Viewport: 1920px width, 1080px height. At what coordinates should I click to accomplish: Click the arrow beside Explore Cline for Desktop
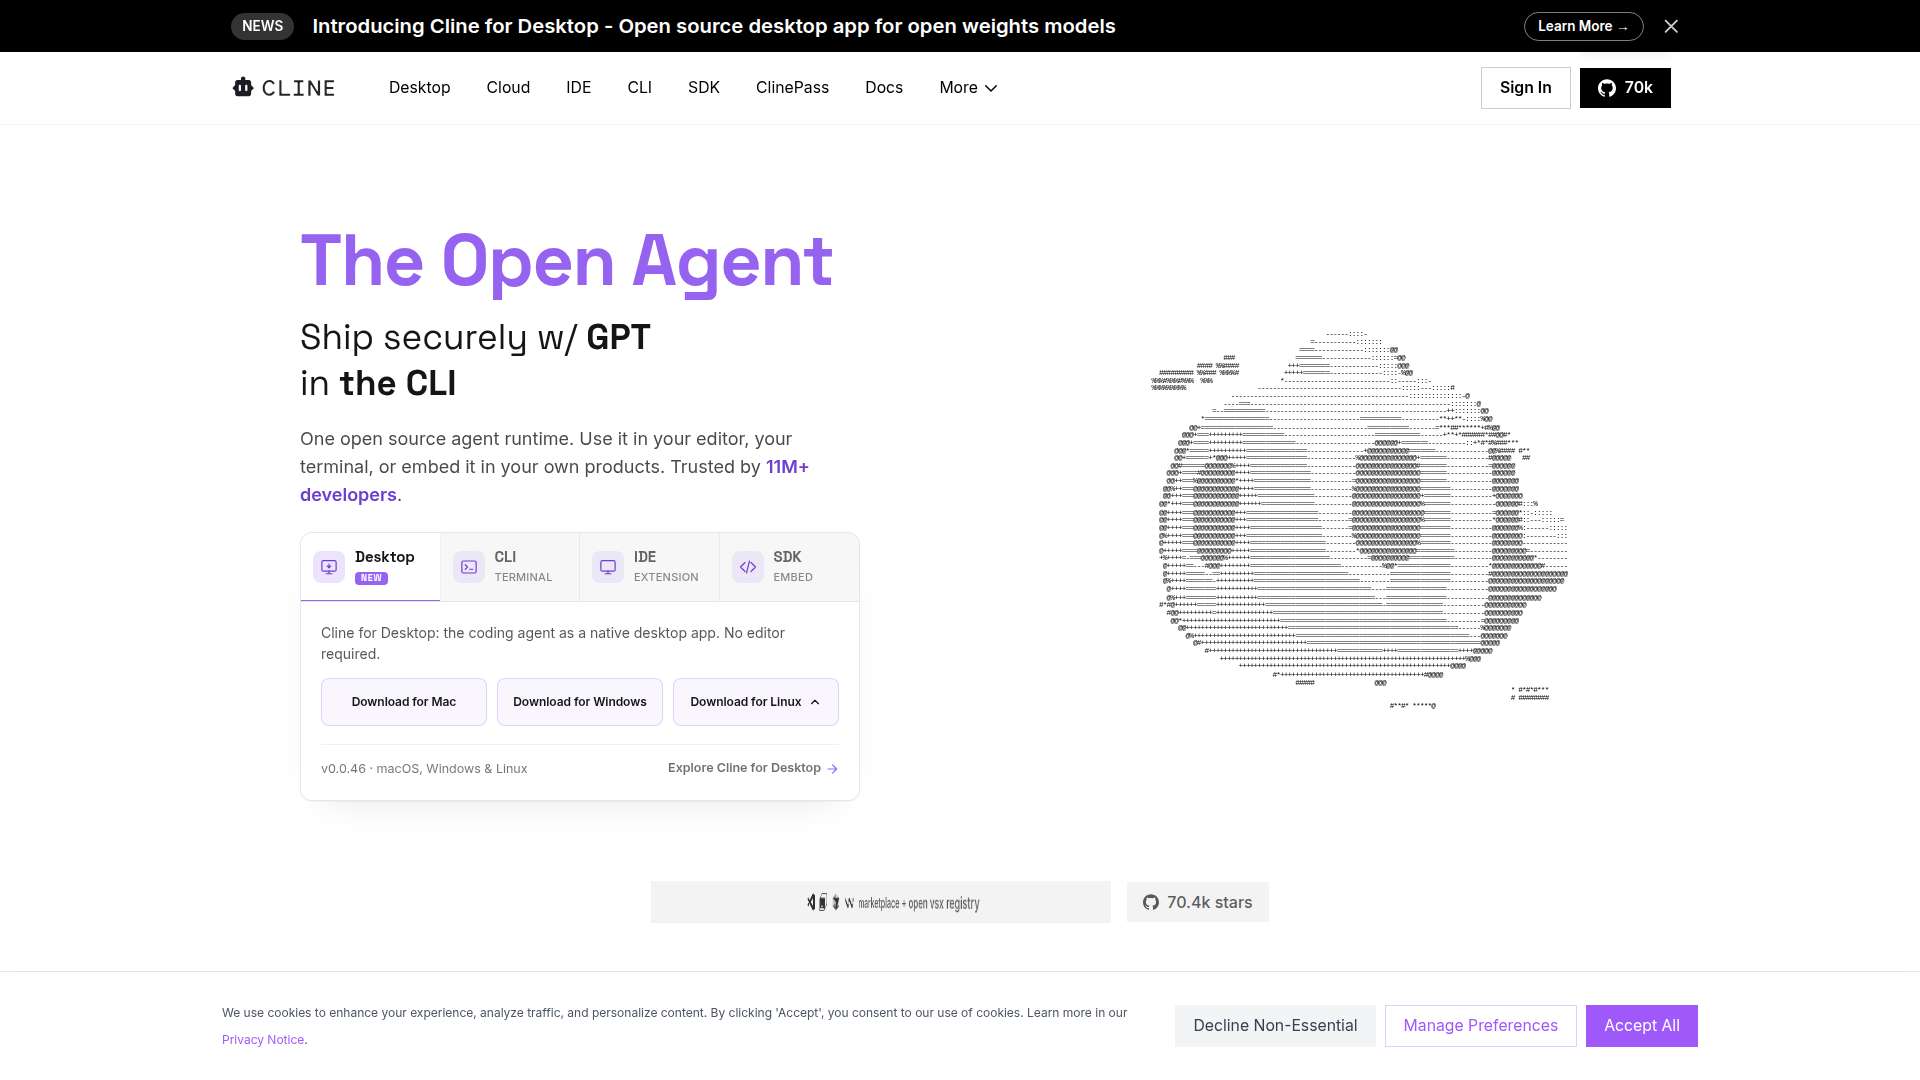(x=833, y=769)
